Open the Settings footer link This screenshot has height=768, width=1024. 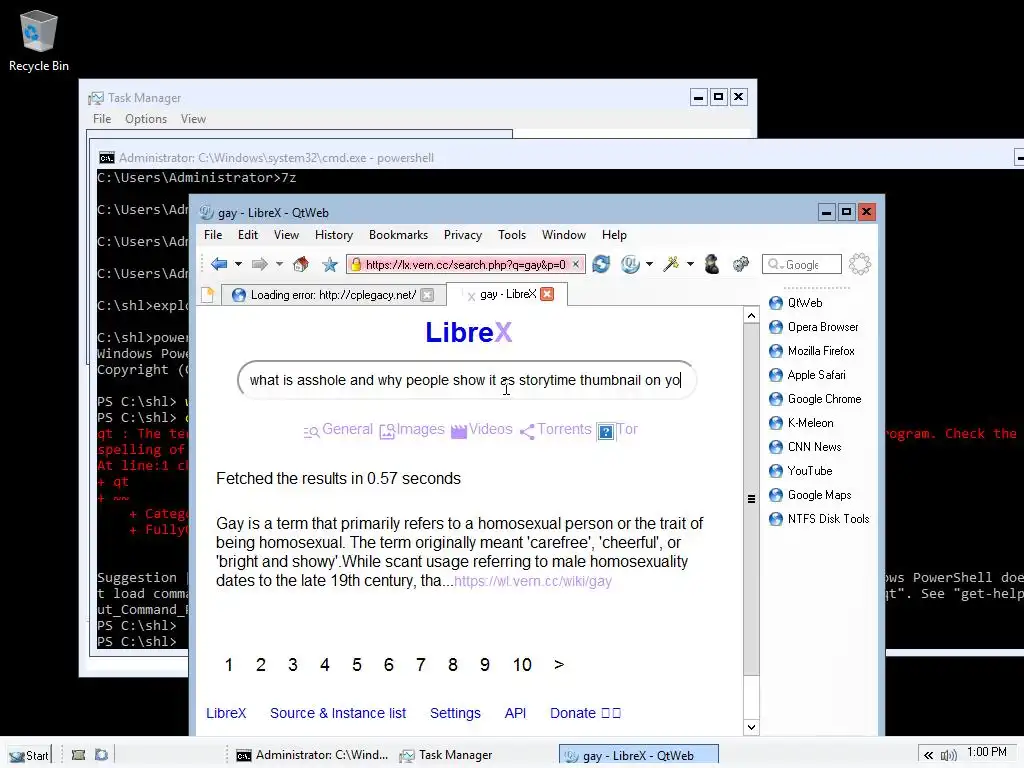(x=455, y=713)
